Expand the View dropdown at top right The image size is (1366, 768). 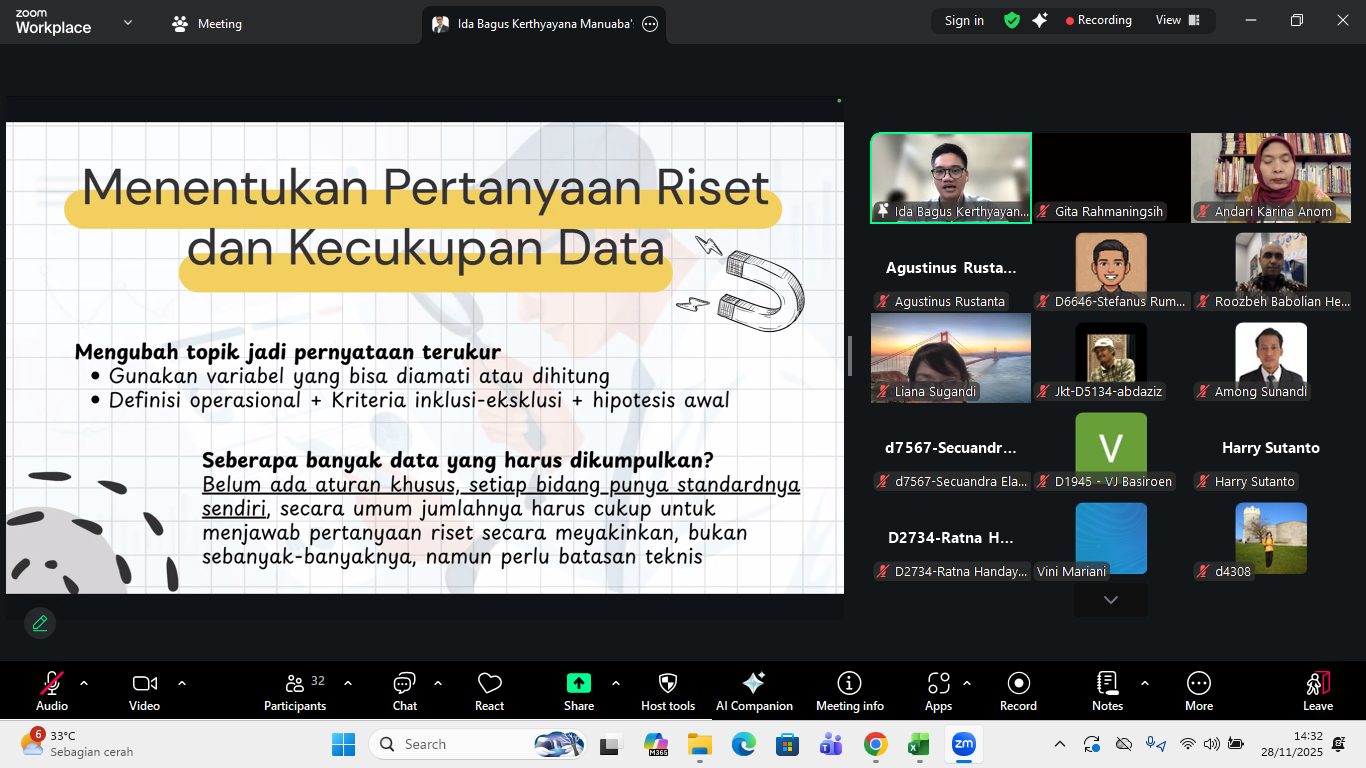pos(1177,21)
